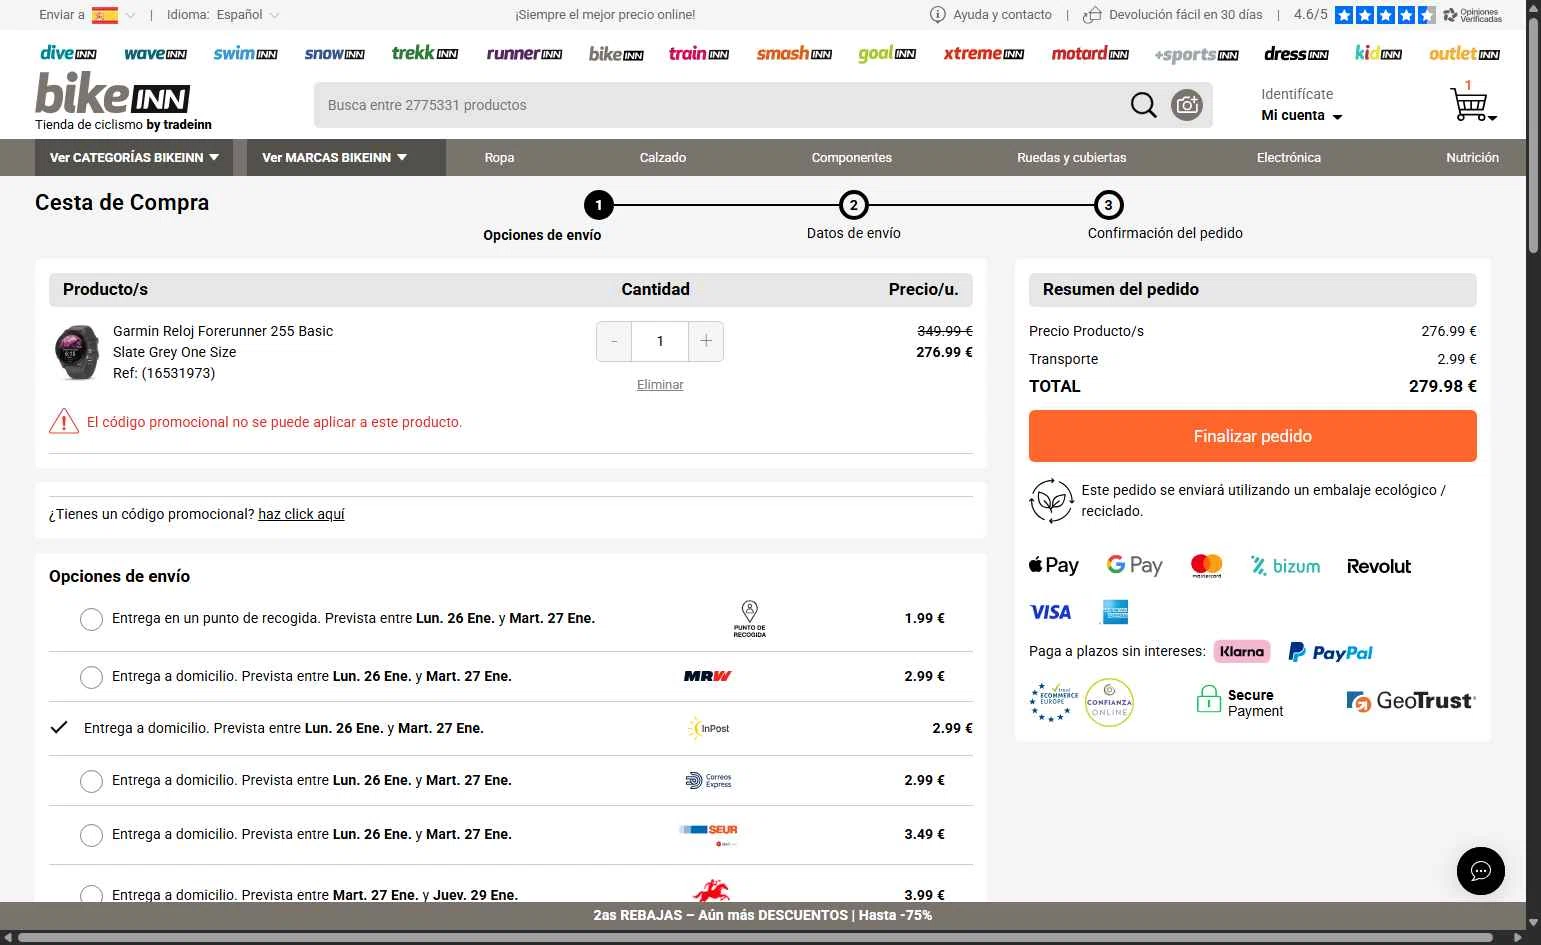
Task: Expand Ver CATEGORÍAS BIKEINN menu
Action: click(x=134, y=158)
